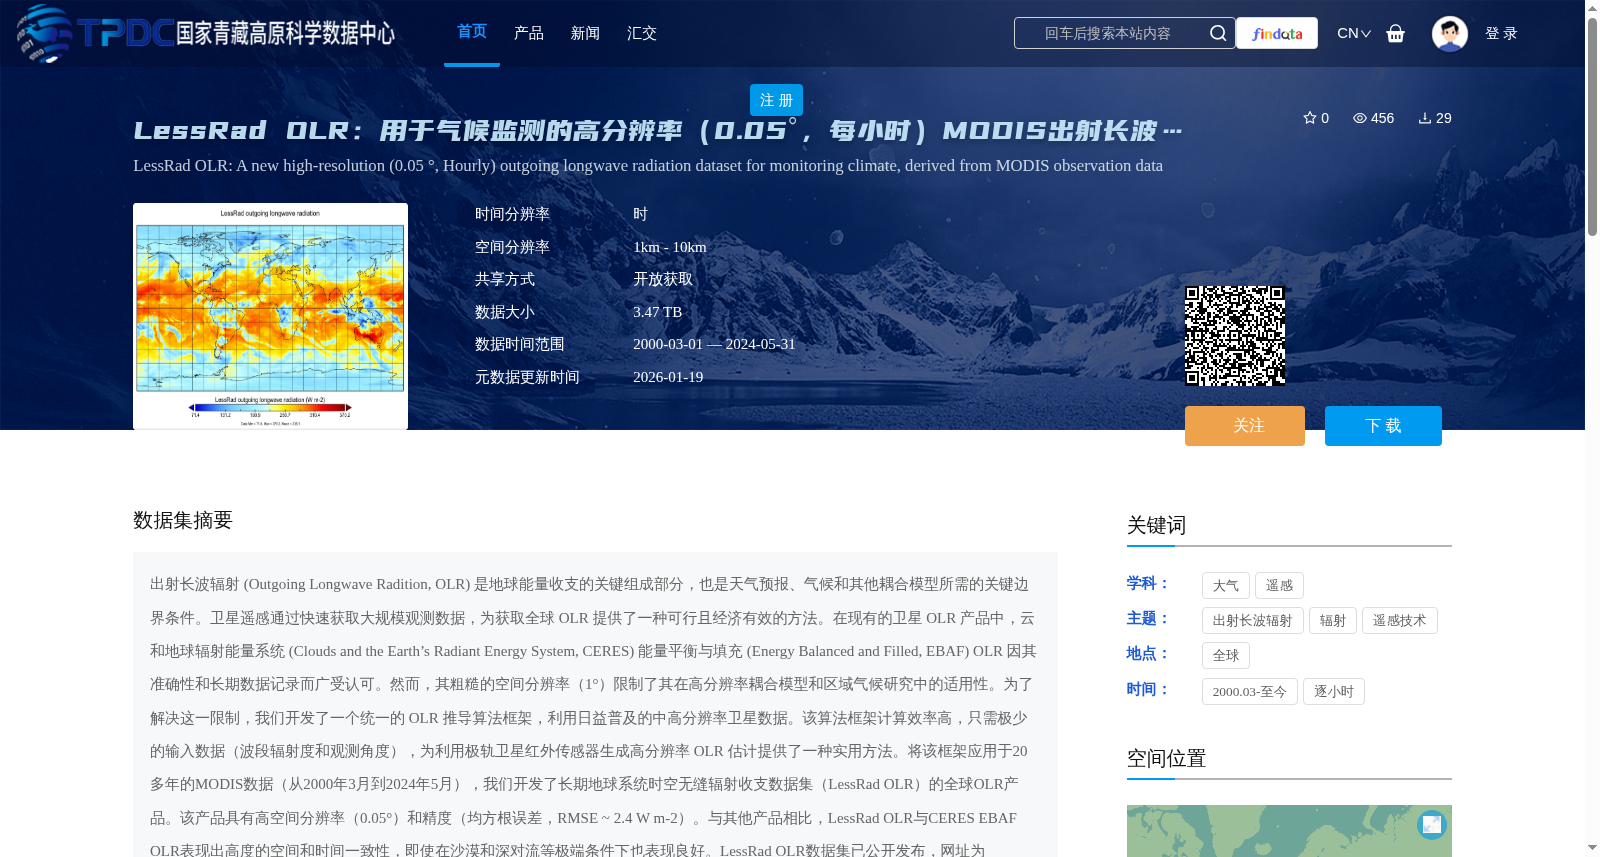Click the star favorites icon

tap(1310, 118)
